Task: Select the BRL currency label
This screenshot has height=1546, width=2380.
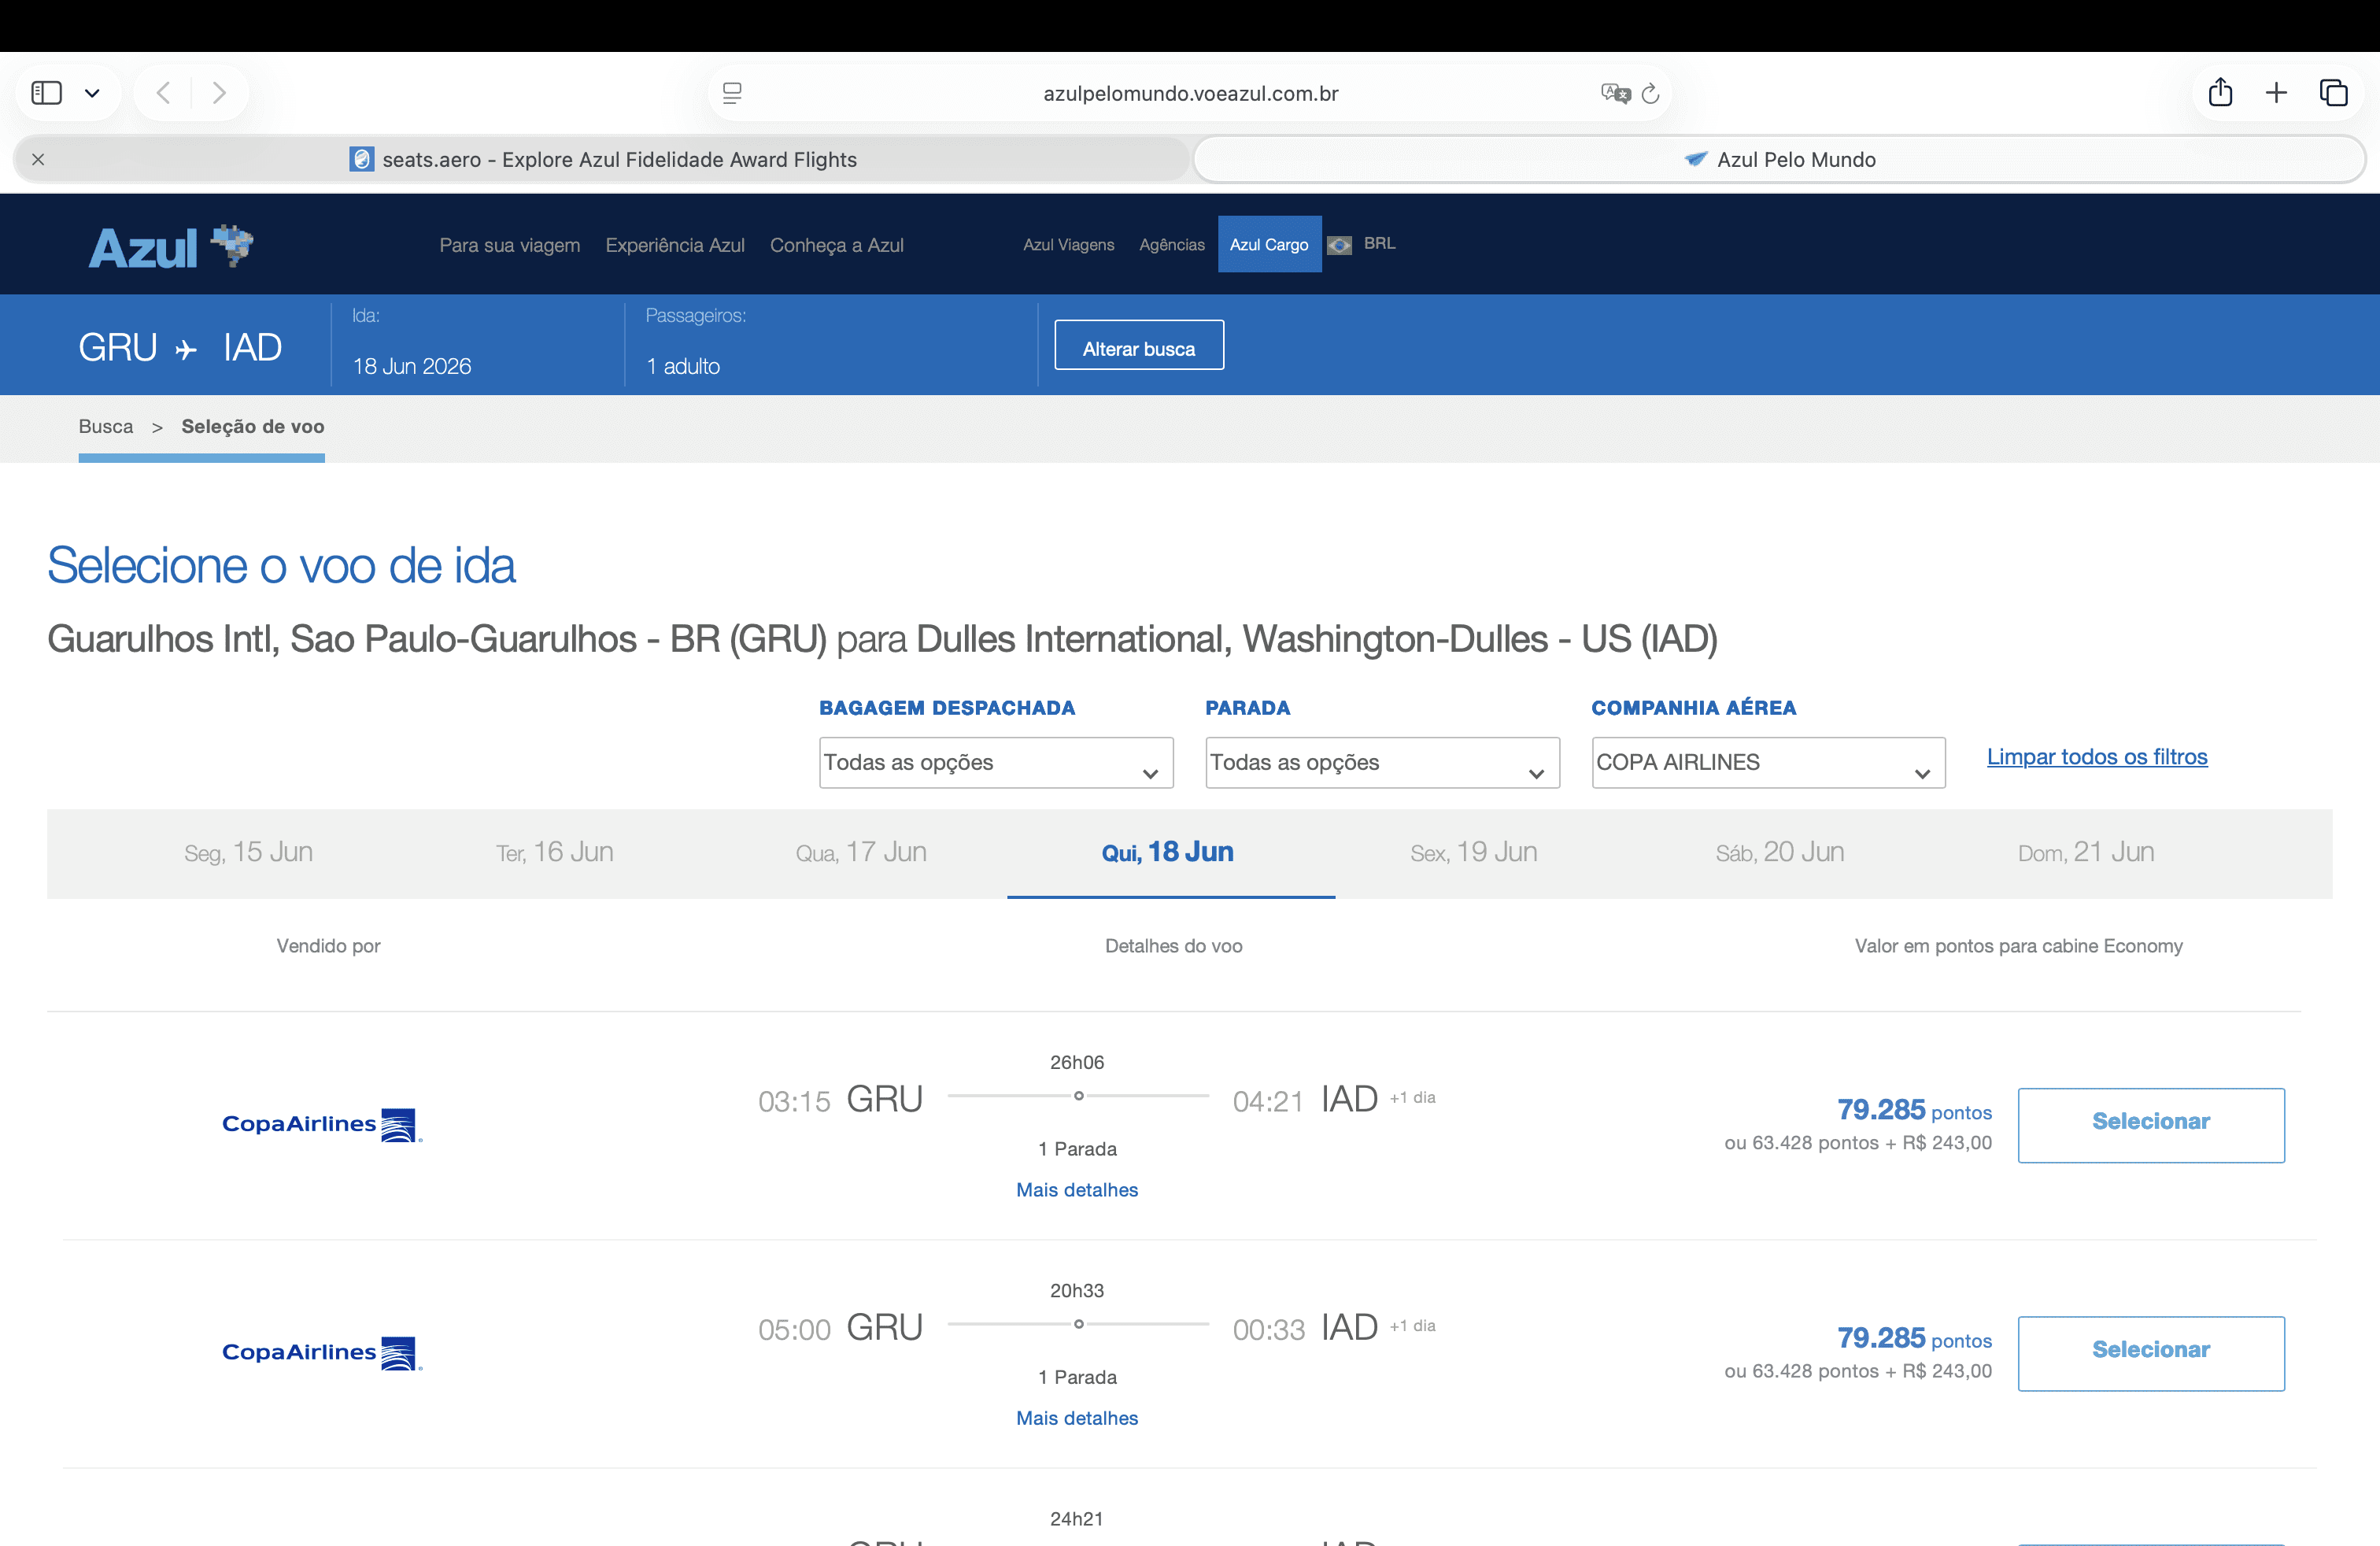Action: [x=1379, y=243]
